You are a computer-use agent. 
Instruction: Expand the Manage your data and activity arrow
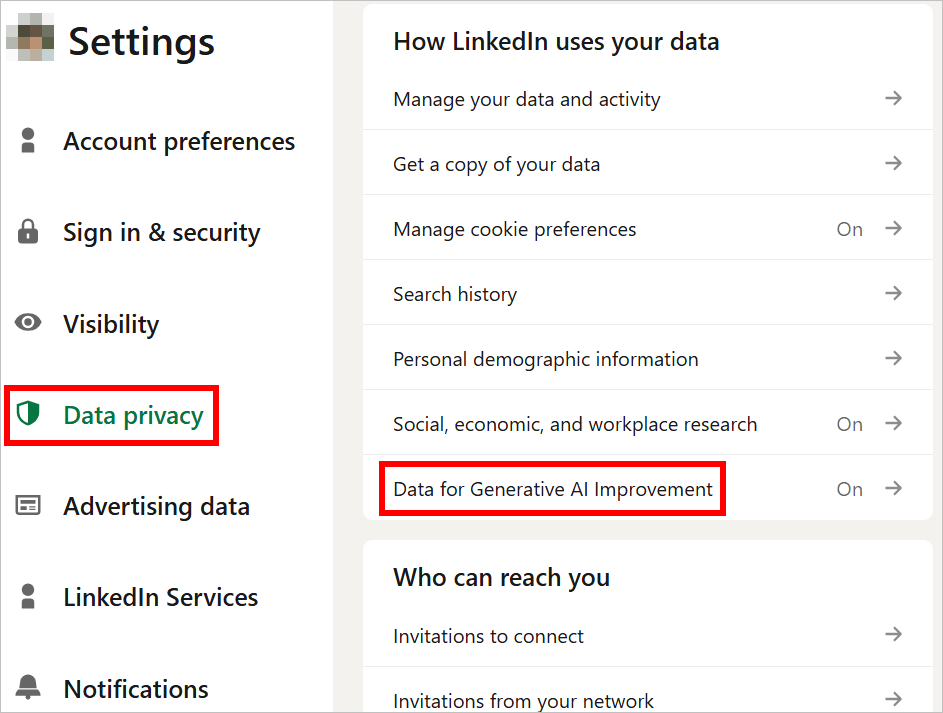pos(893,98)
